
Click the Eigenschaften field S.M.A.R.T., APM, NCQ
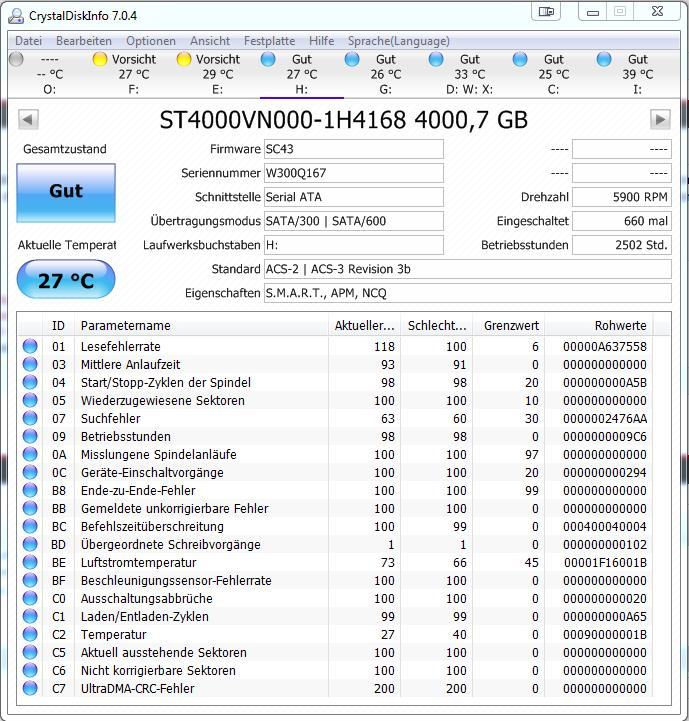click(x=468, y=293)
